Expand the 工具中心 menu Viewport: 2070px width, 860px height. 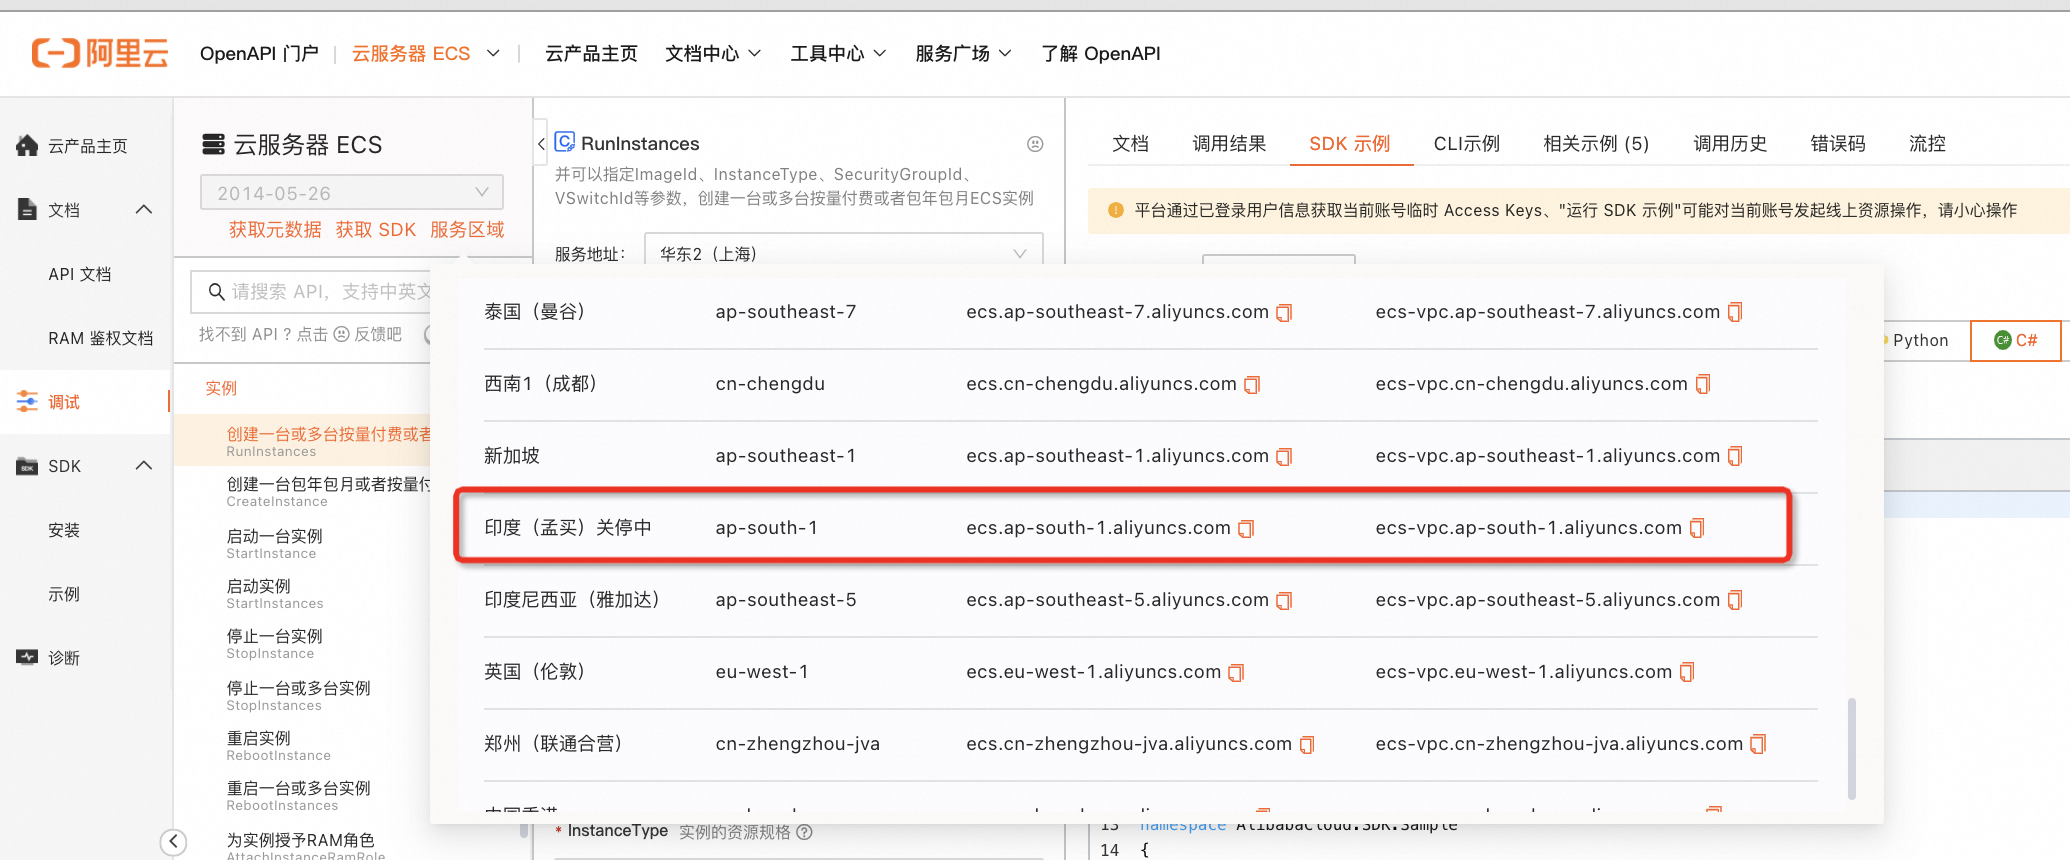(838, 53)
